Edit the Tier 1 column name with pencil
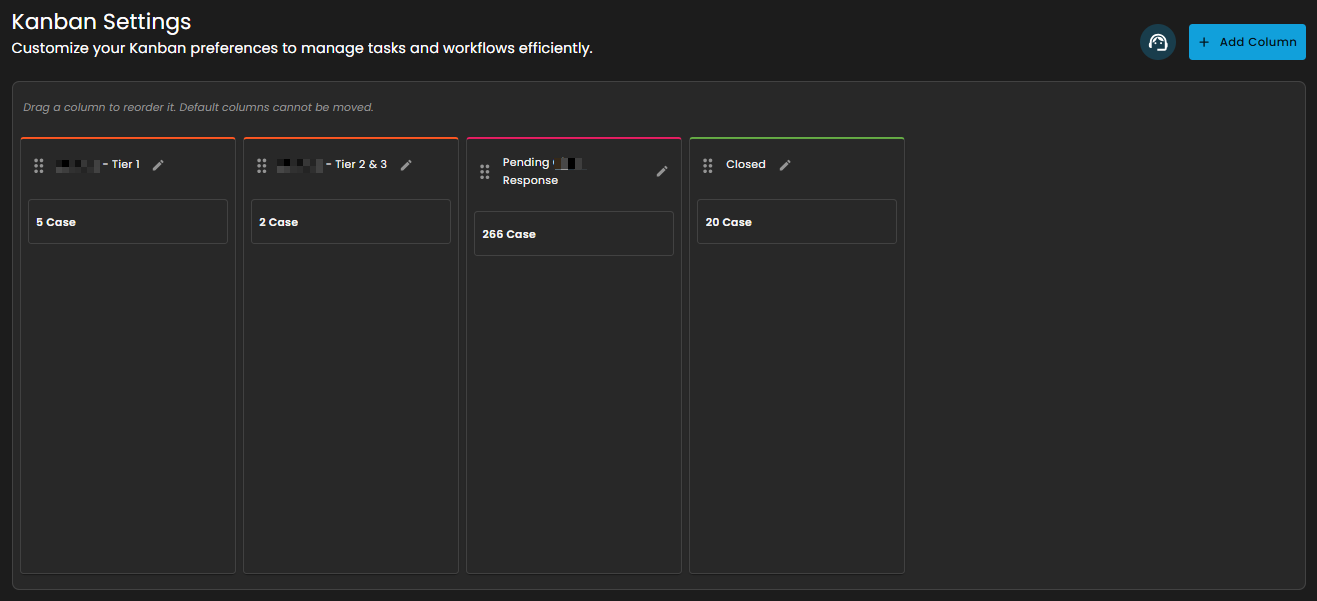The height and width of the screenshot is (601, 1317). (x=158, y=165)
